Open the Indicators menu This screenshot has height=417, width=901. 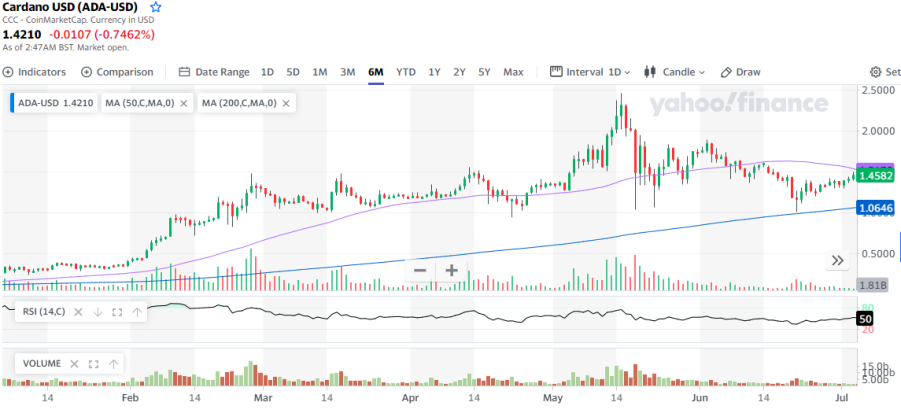tap(34, 72)
